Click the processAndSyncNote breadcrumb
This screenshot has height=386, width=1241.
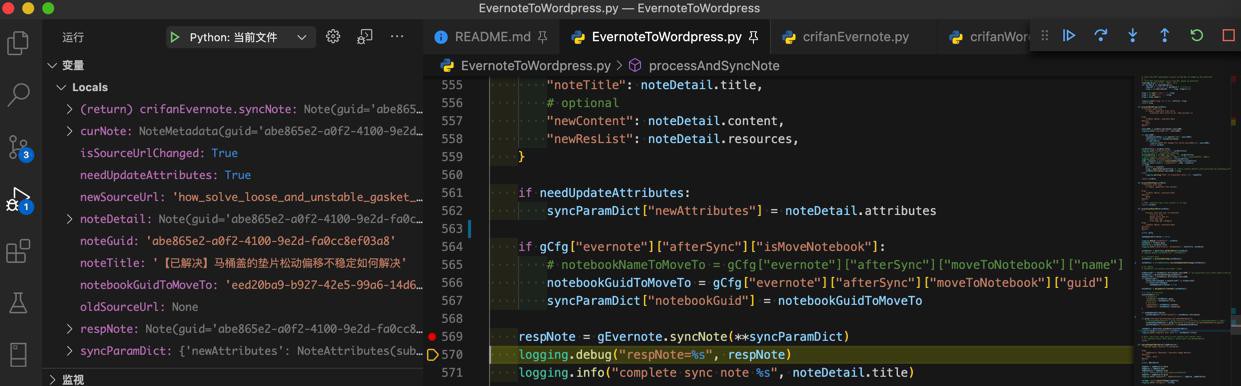(x=714, y=66)
